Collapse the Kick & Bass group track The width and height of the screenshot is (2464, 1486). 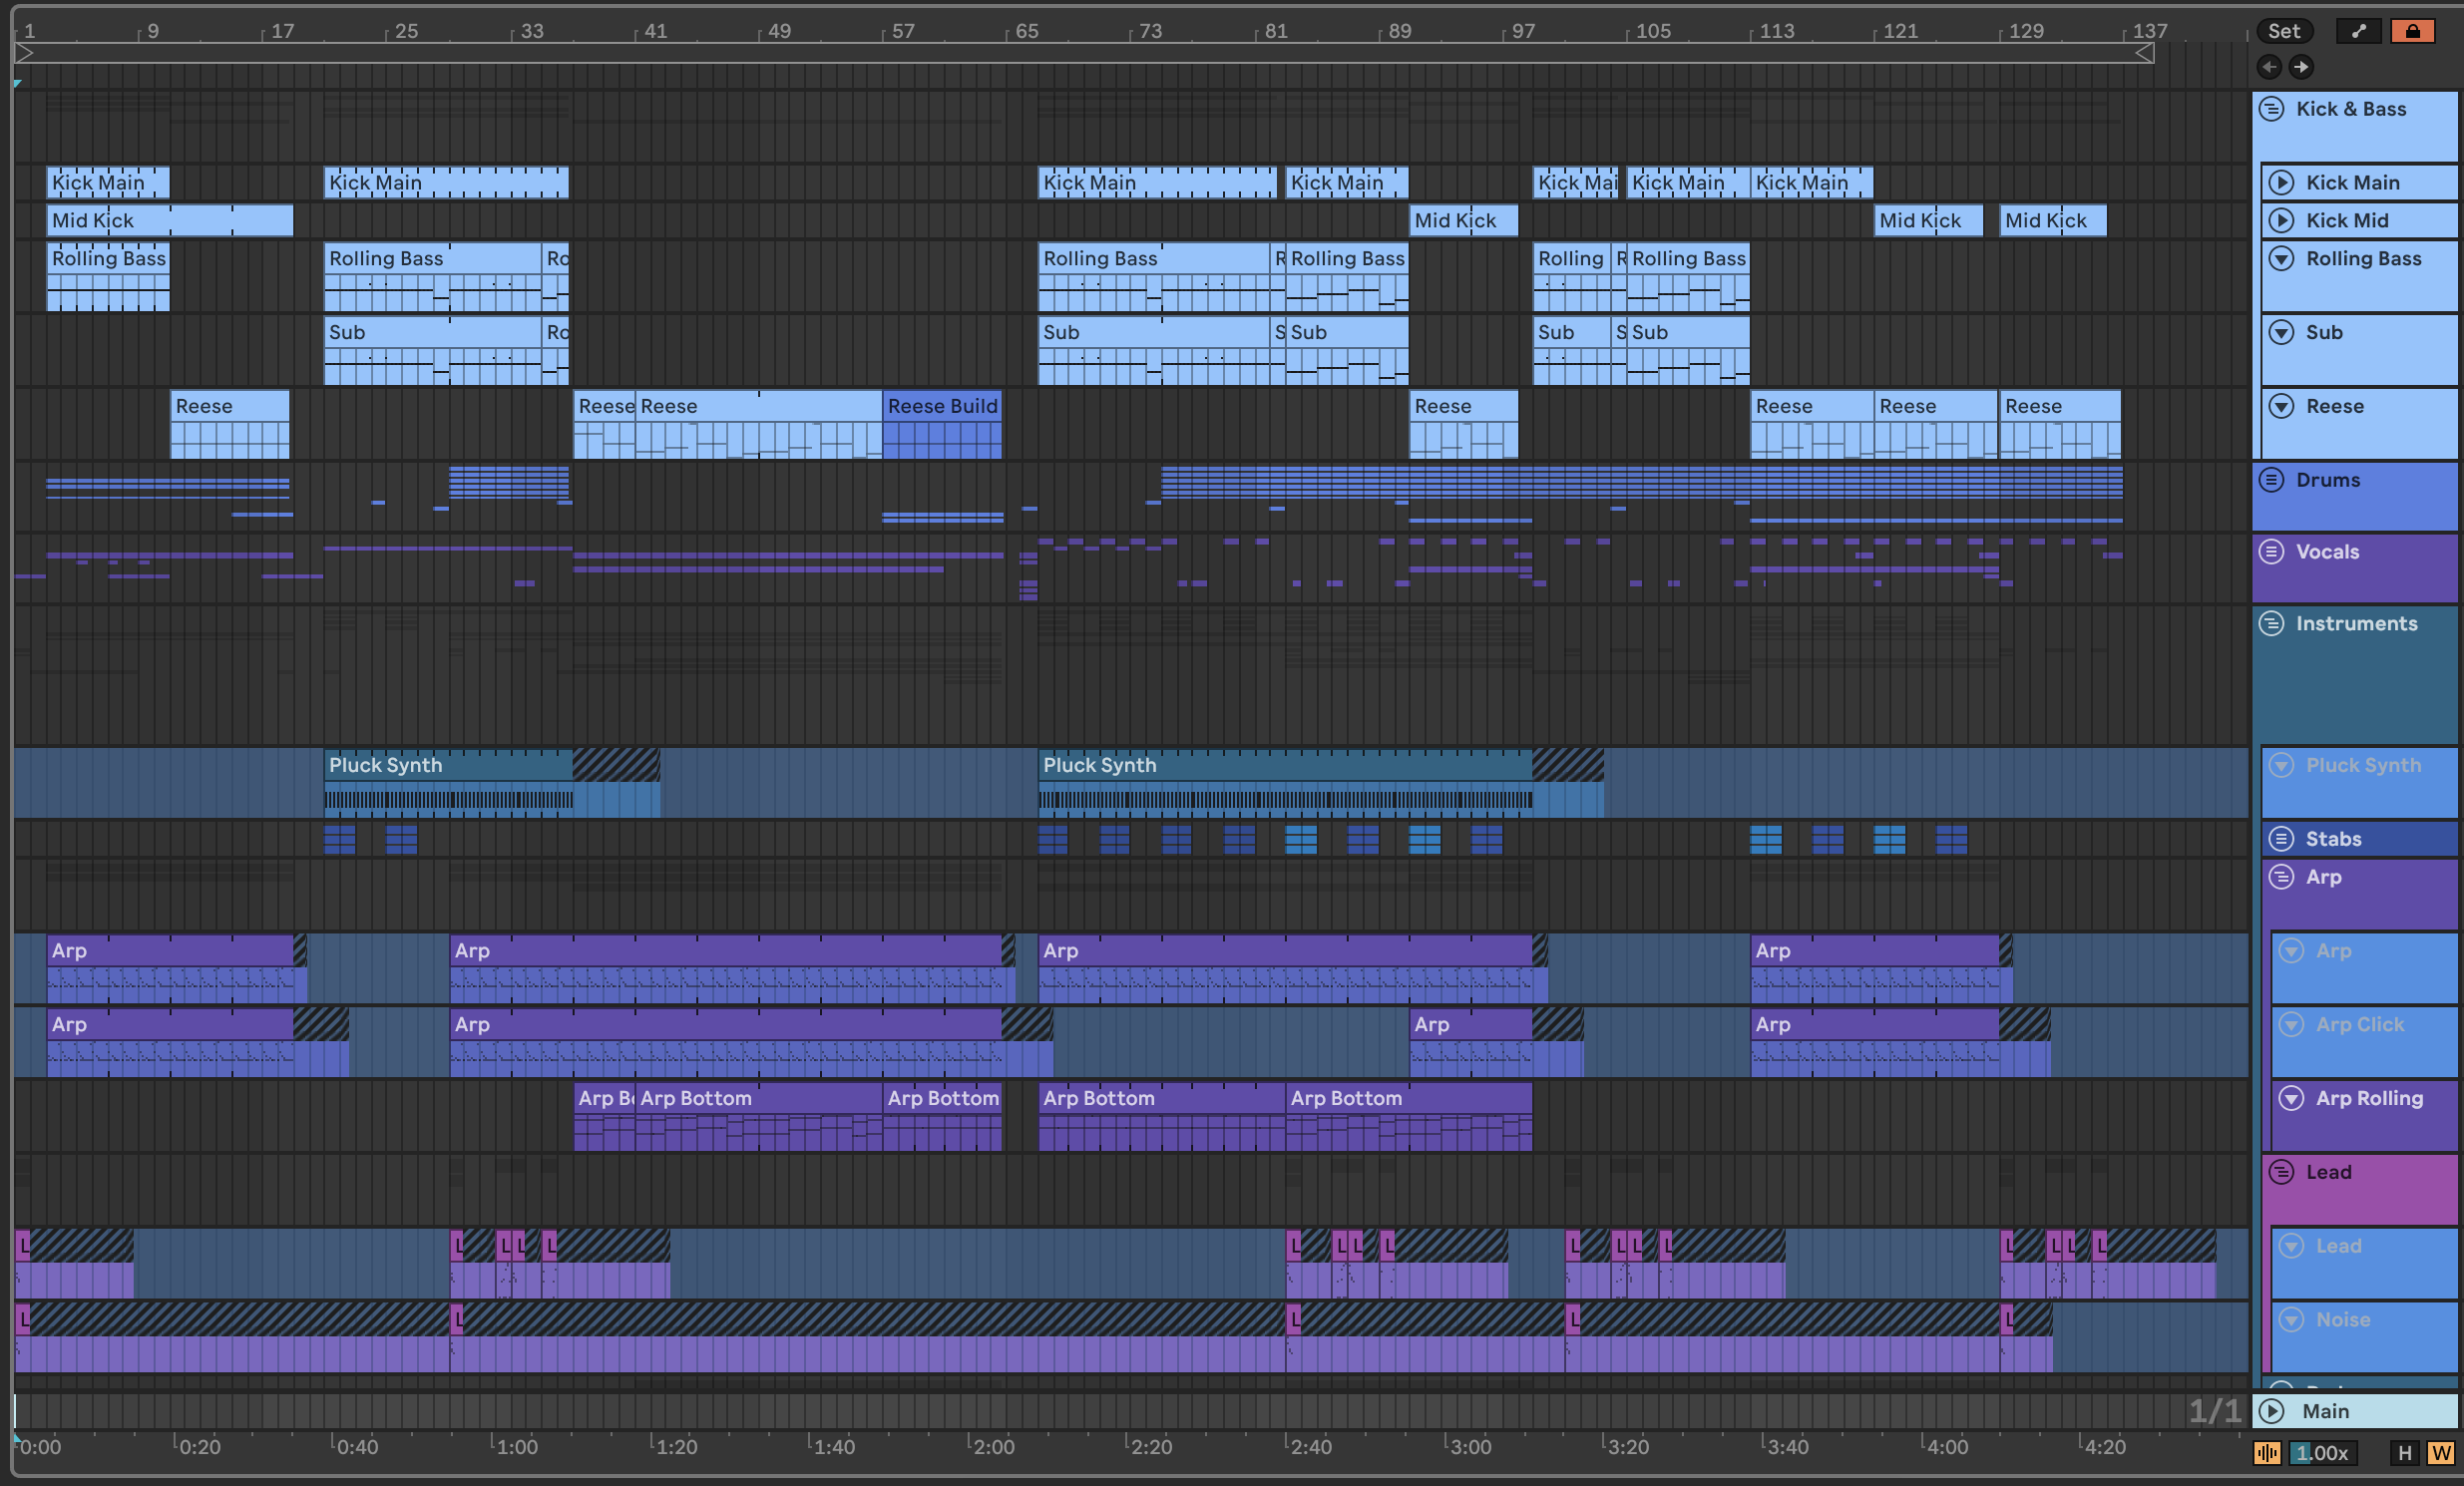(x=2272, y=109)
